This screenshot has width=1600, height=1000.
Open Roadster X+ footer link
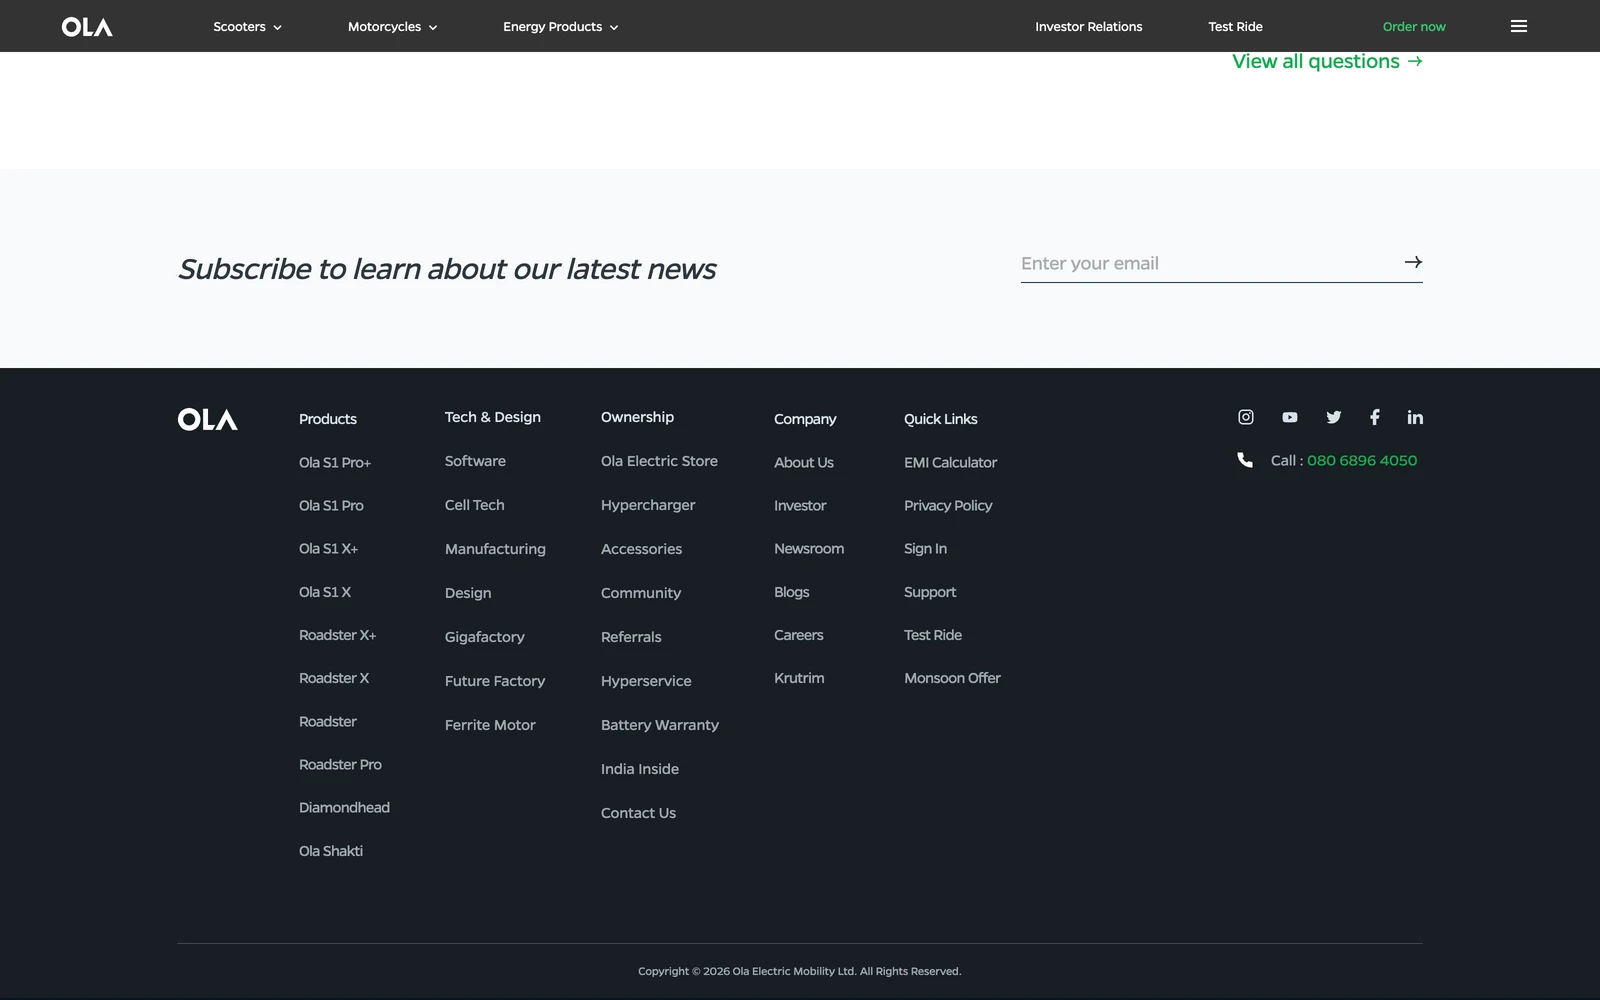click(337, 635)
